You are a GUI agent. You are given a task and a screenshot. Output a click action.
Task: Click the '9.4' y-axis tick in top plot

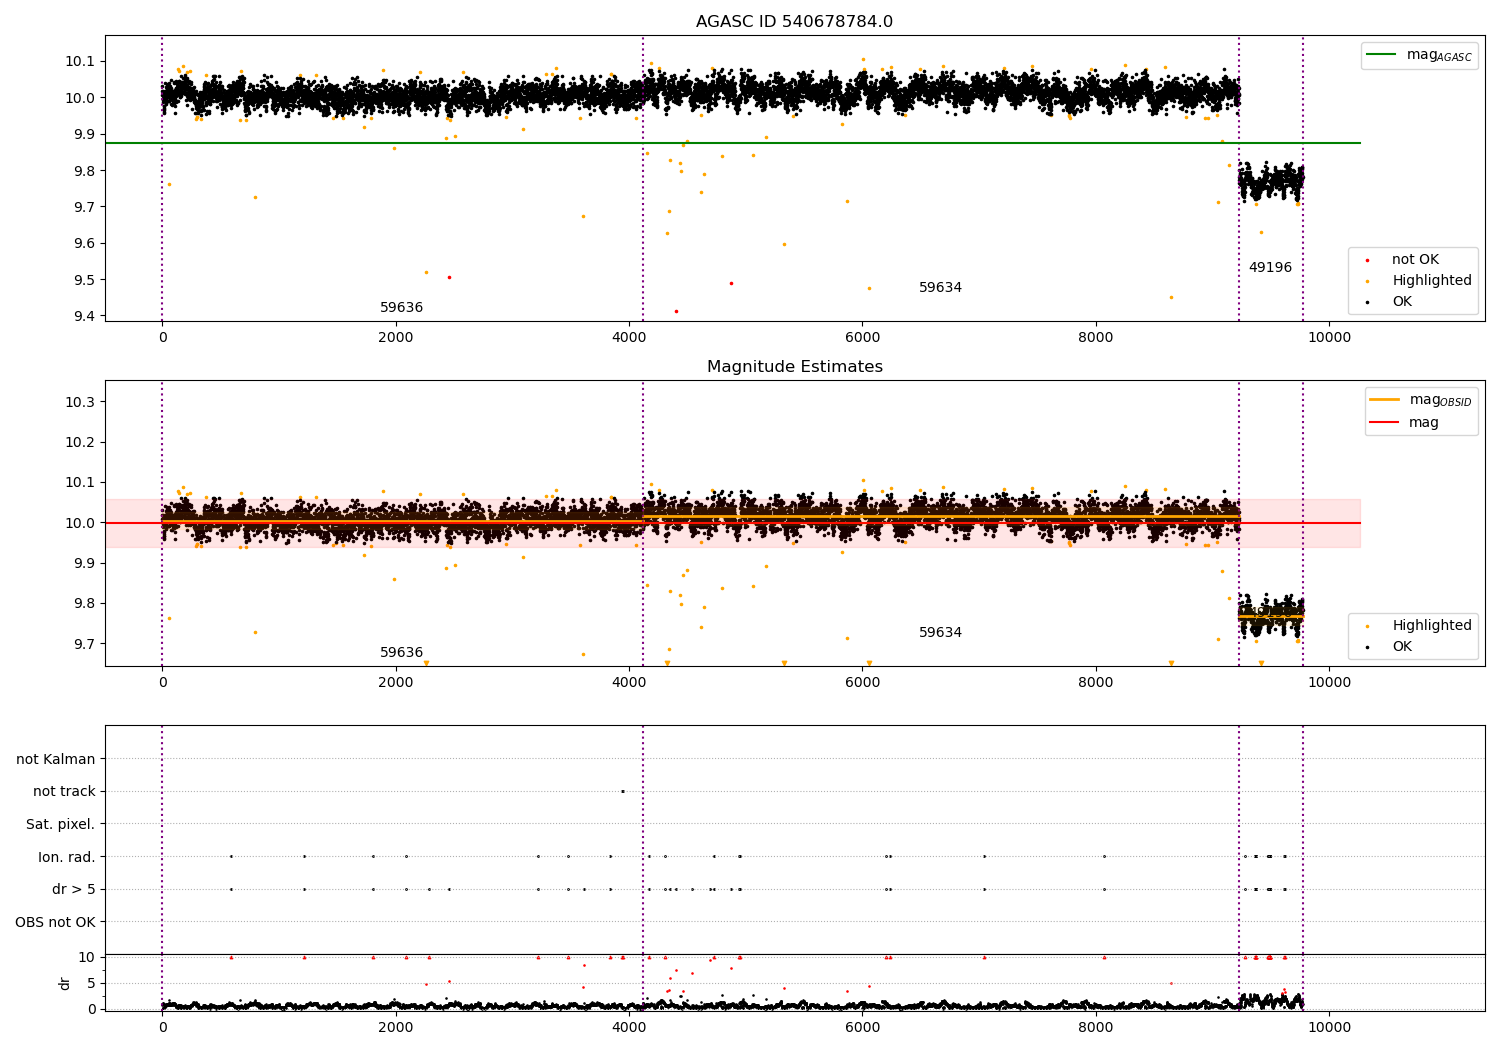coord(86,316)
